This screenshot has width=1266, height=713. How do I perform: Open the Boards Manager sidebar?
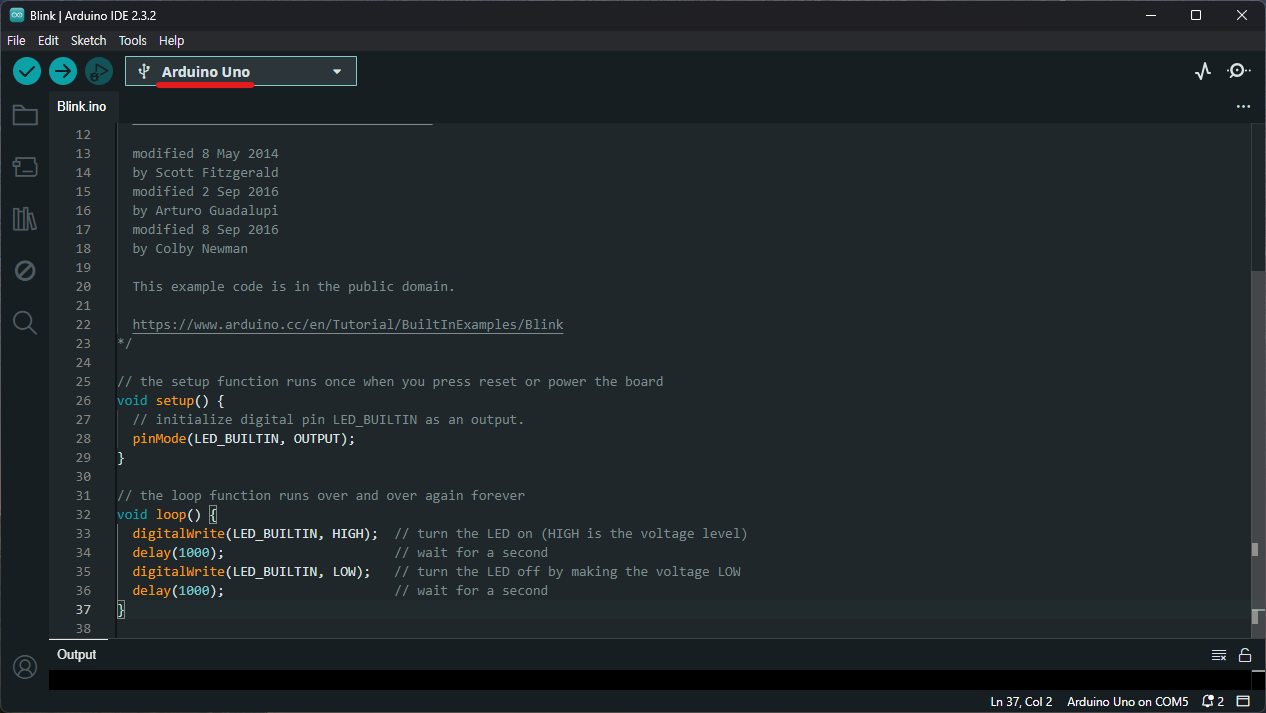pyautogui.click(x=25, y=167)
